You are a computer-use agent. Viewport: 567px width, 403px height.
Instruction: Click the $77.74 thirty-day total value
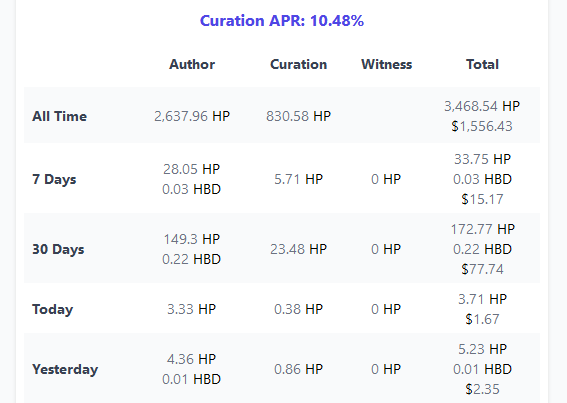(482, 269)
